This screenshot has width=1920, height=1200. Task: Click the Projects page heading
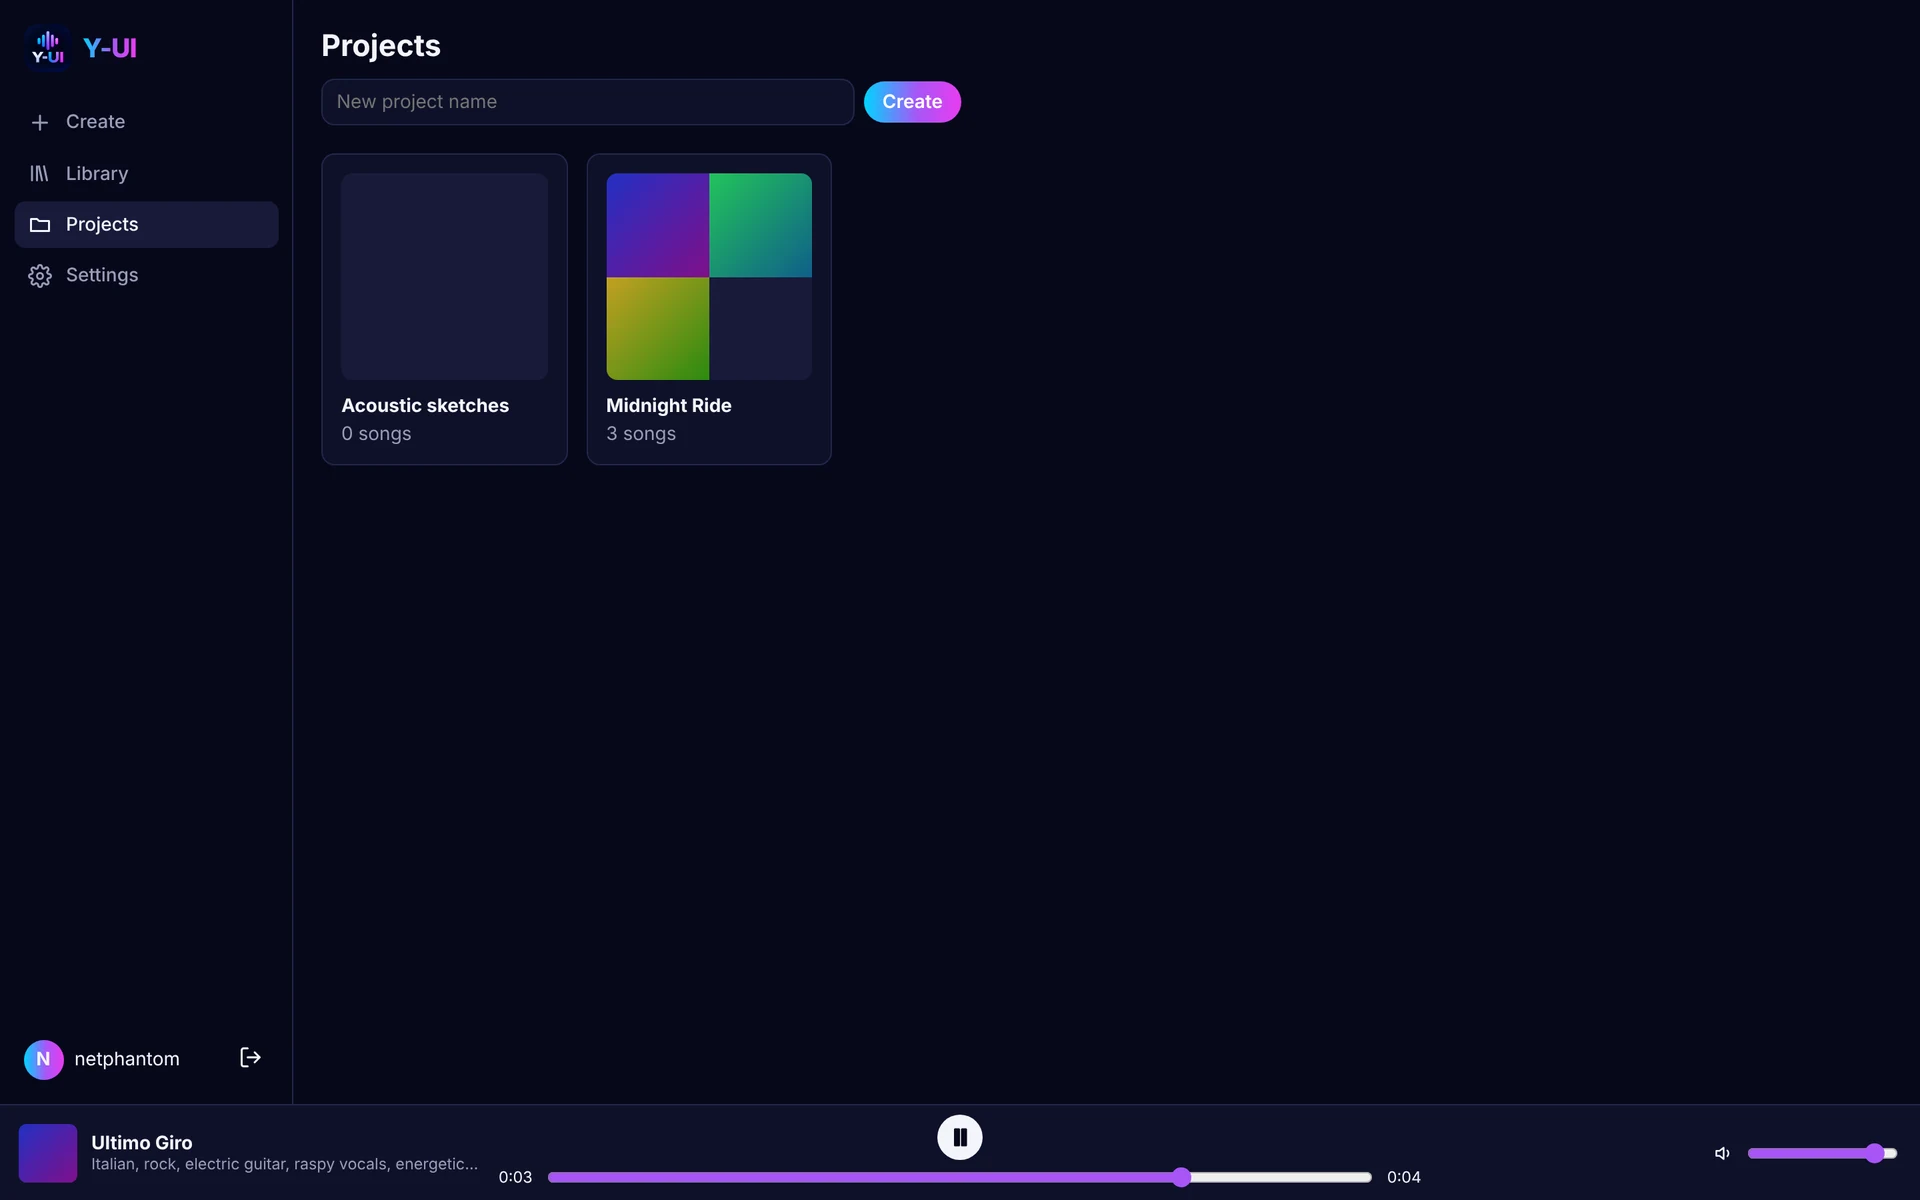[381, 45]
